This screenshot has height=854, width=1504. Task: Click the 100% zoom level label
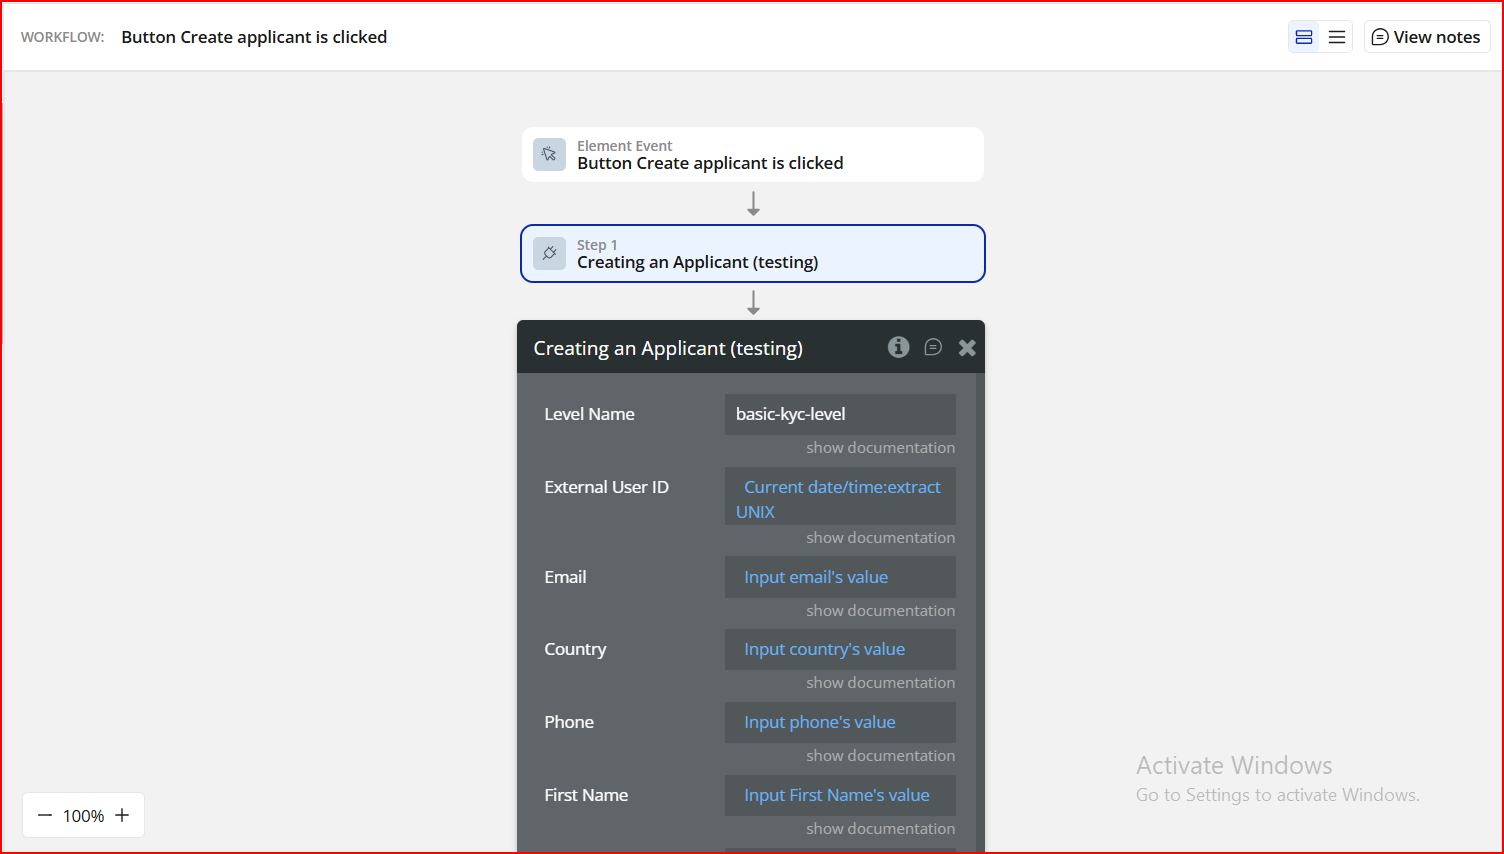click(x=83, y=816)
